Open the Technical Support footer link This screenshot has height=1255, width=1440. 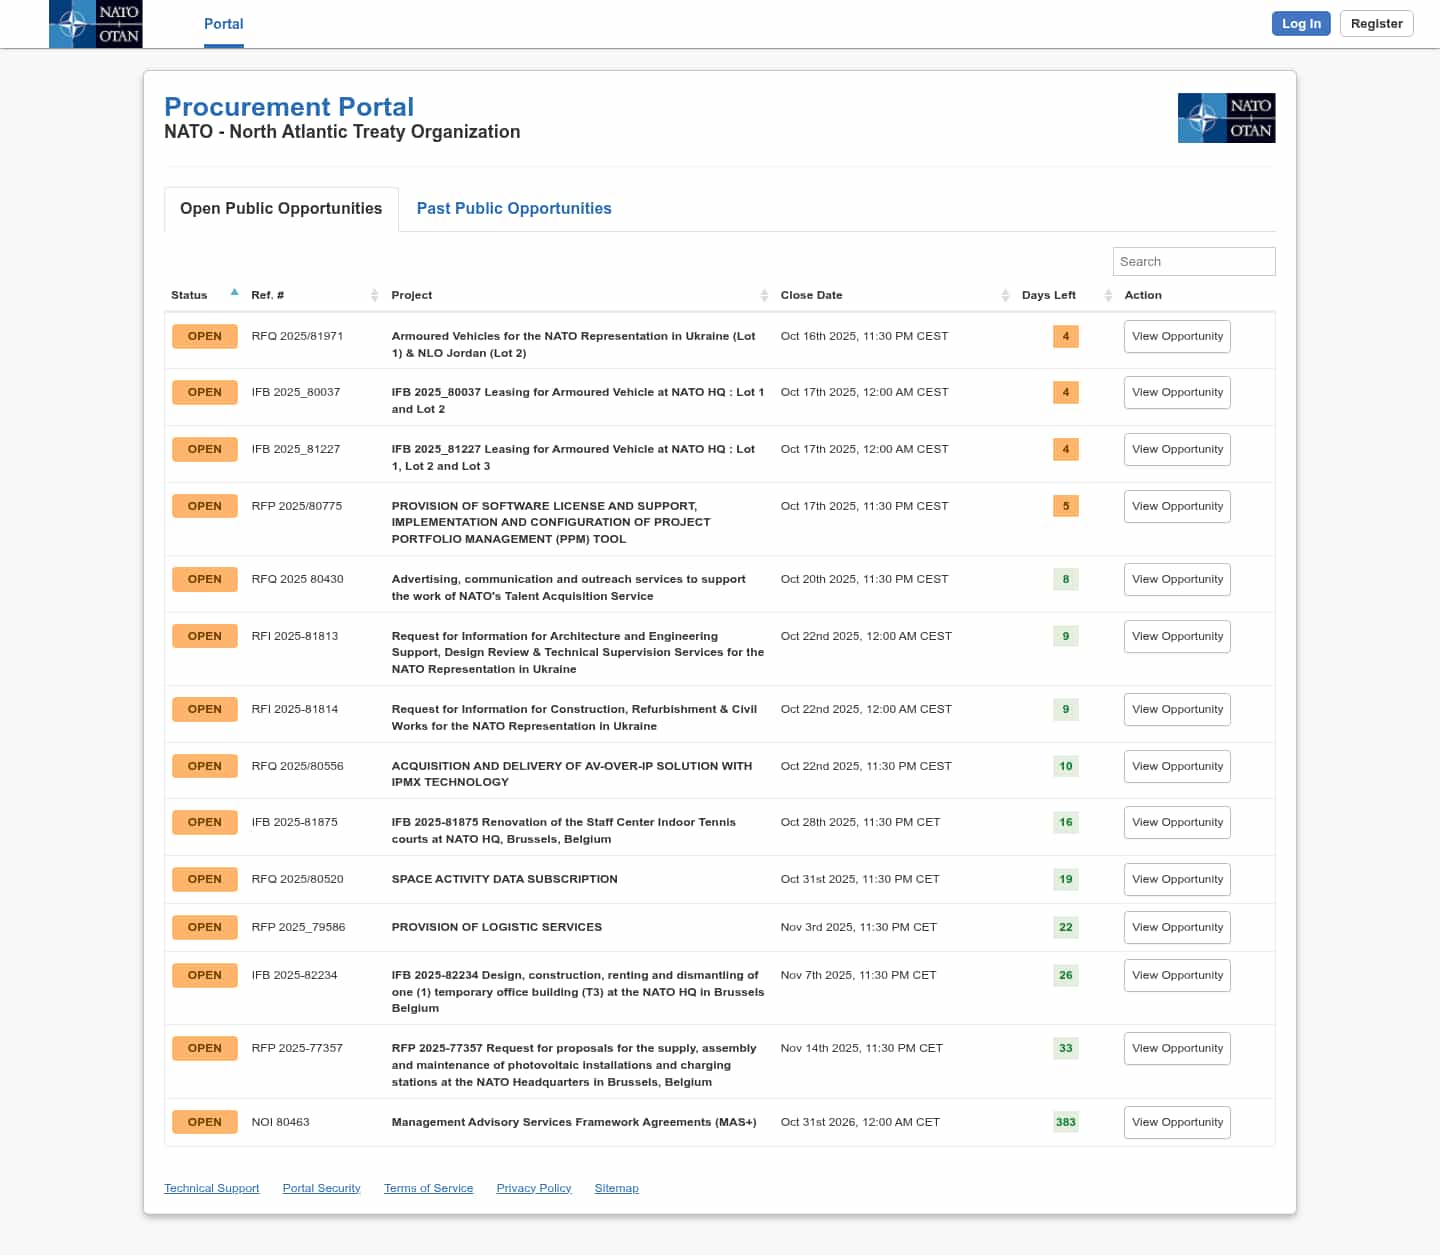(x=211, y=1188)
